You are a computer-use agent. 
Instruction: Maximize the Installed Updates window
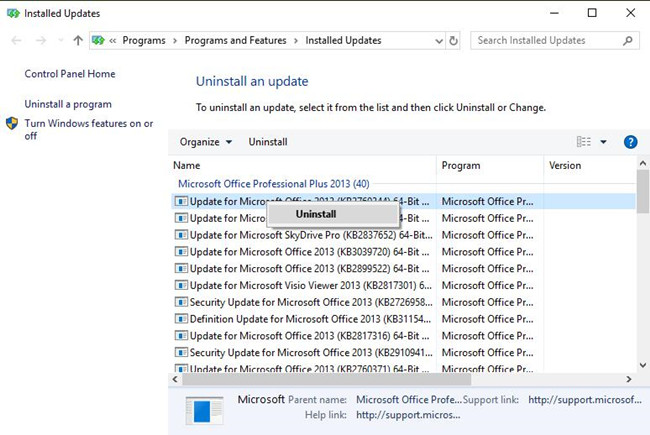592,13
